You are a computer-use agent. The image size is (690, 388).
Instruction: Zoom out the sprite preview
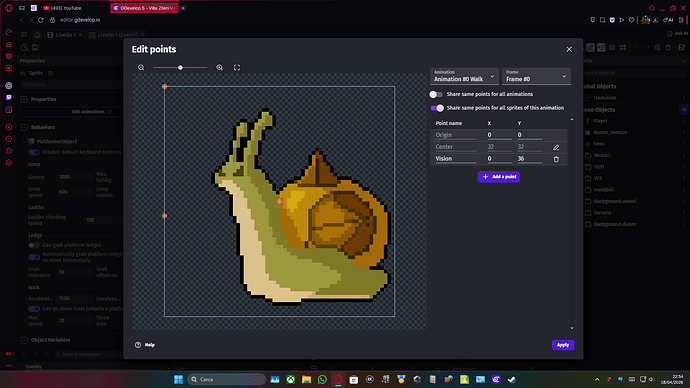tap(141, 68)
